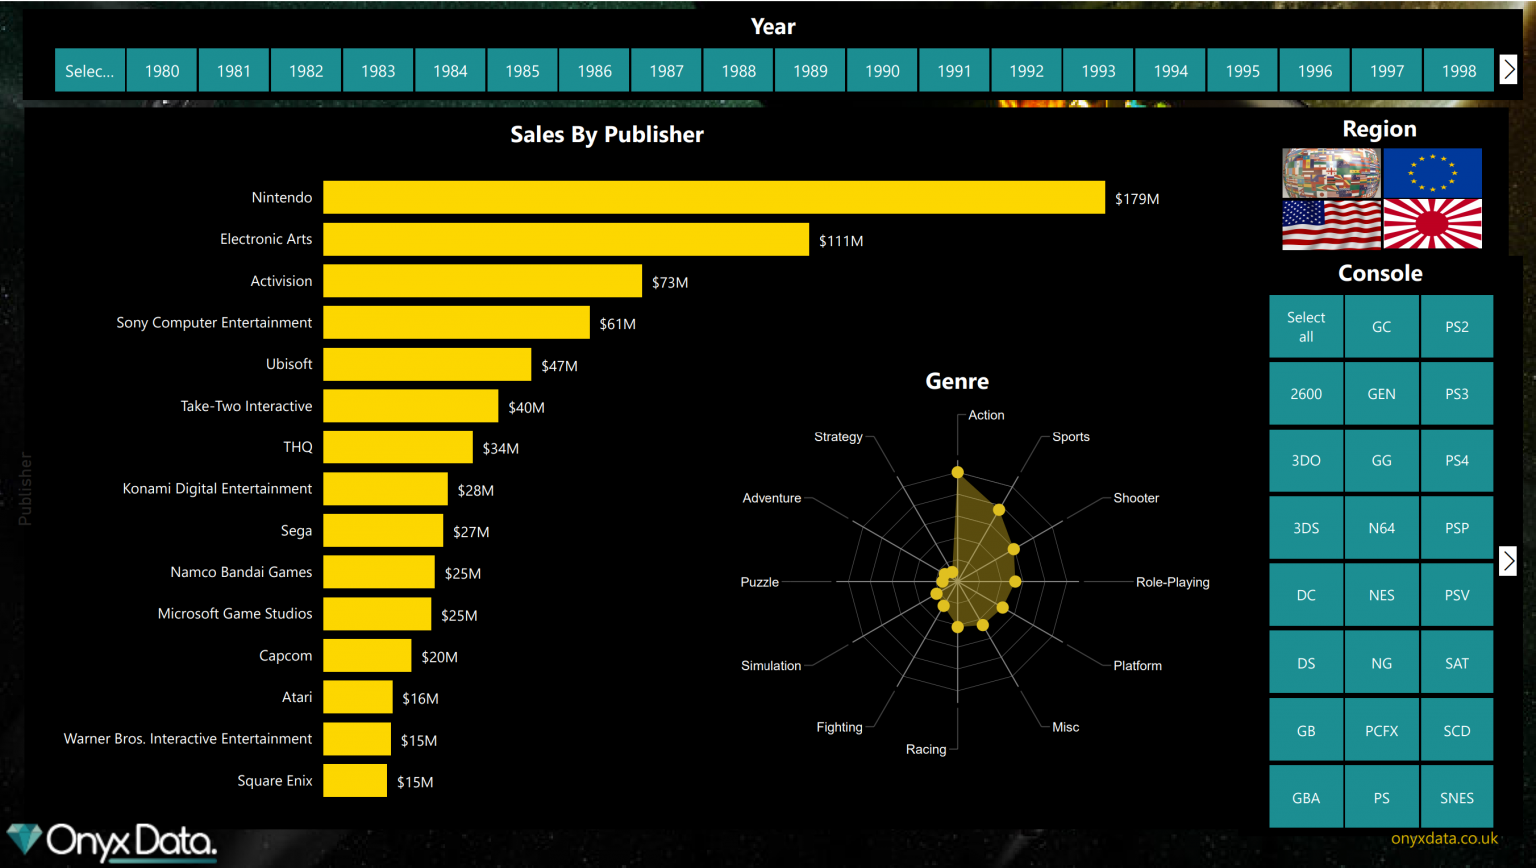Viewport: 1536px width, 868px height.
Task: Filter by year 1980
Action: [162, 70]
